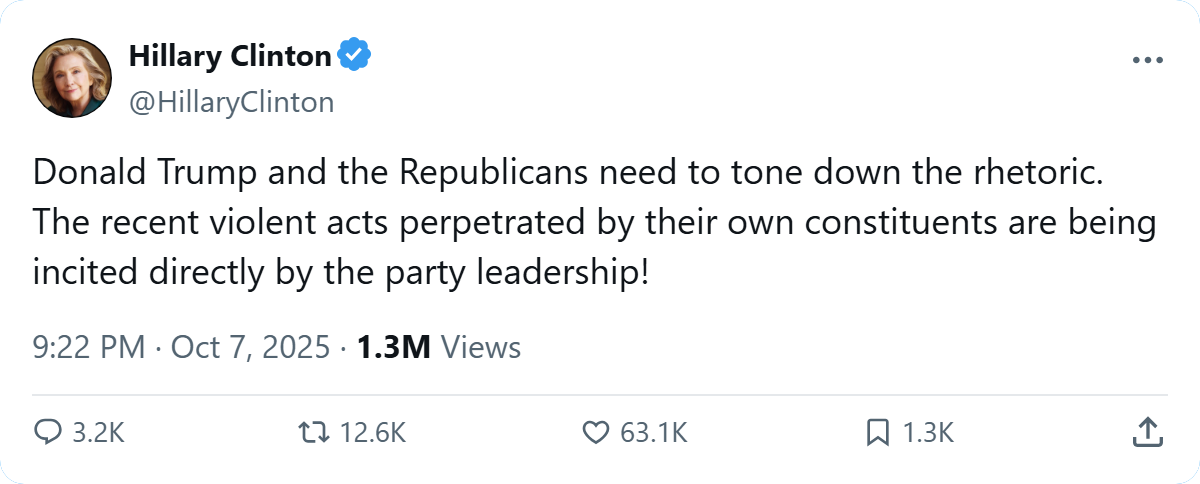The height and width of the screenshot is (484, 1200).
Task: Repost the tweet using the arrows icon
Action: [313, 432]
